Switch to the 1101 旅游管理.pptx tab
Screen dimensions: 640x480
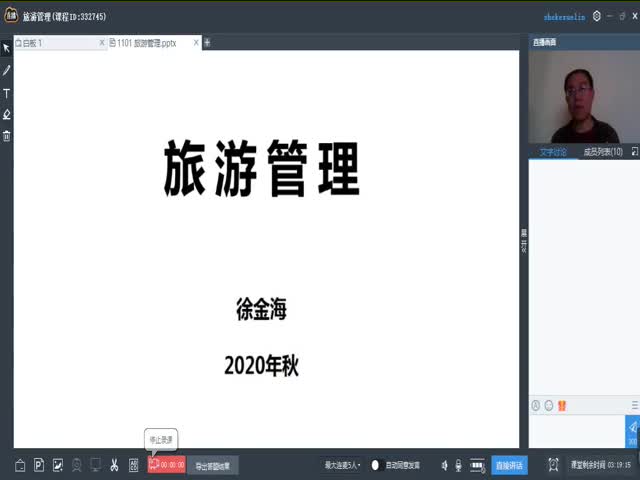coord(147,43)
